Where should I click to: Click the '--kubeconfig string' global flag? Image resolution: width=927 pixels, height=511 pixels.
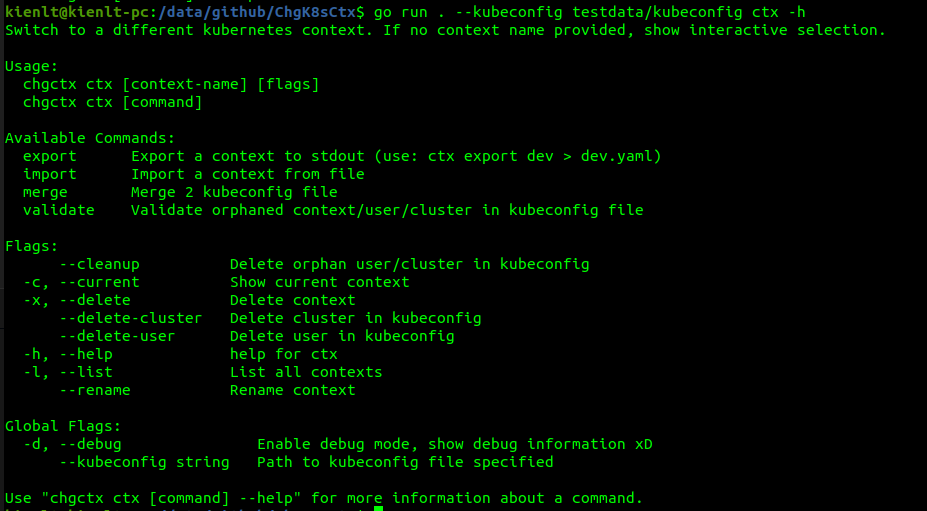tap(144, 462)
